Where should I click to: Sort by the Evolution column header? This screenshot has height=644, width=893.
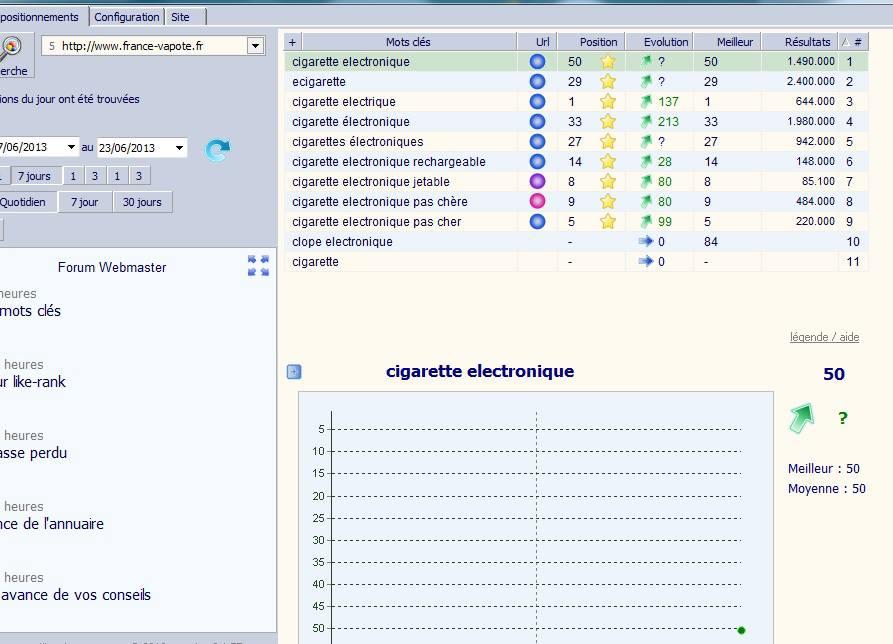[659, 42]
